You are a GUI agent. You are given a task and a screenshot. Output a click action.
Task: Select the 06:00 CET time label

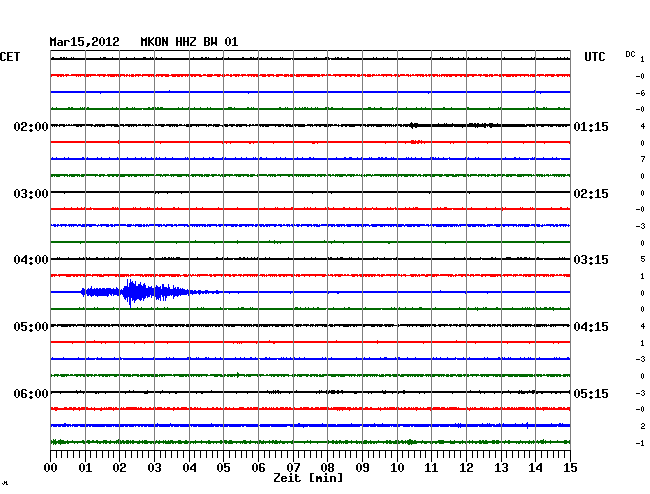31,393
